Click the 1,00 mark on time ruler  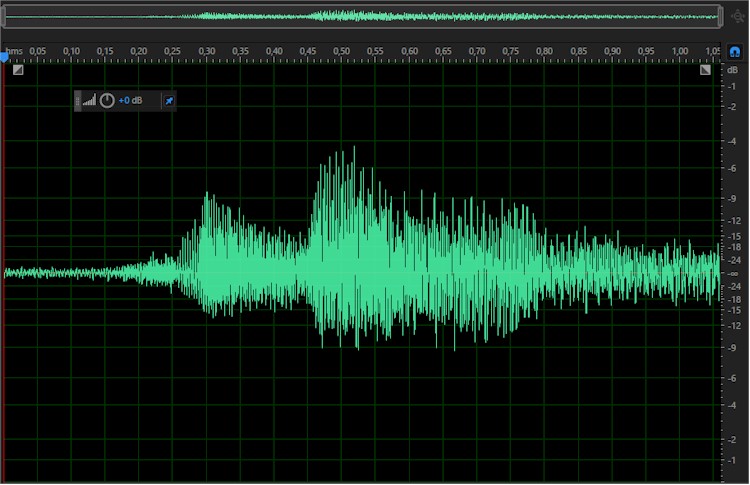click(x=680, y=51)
